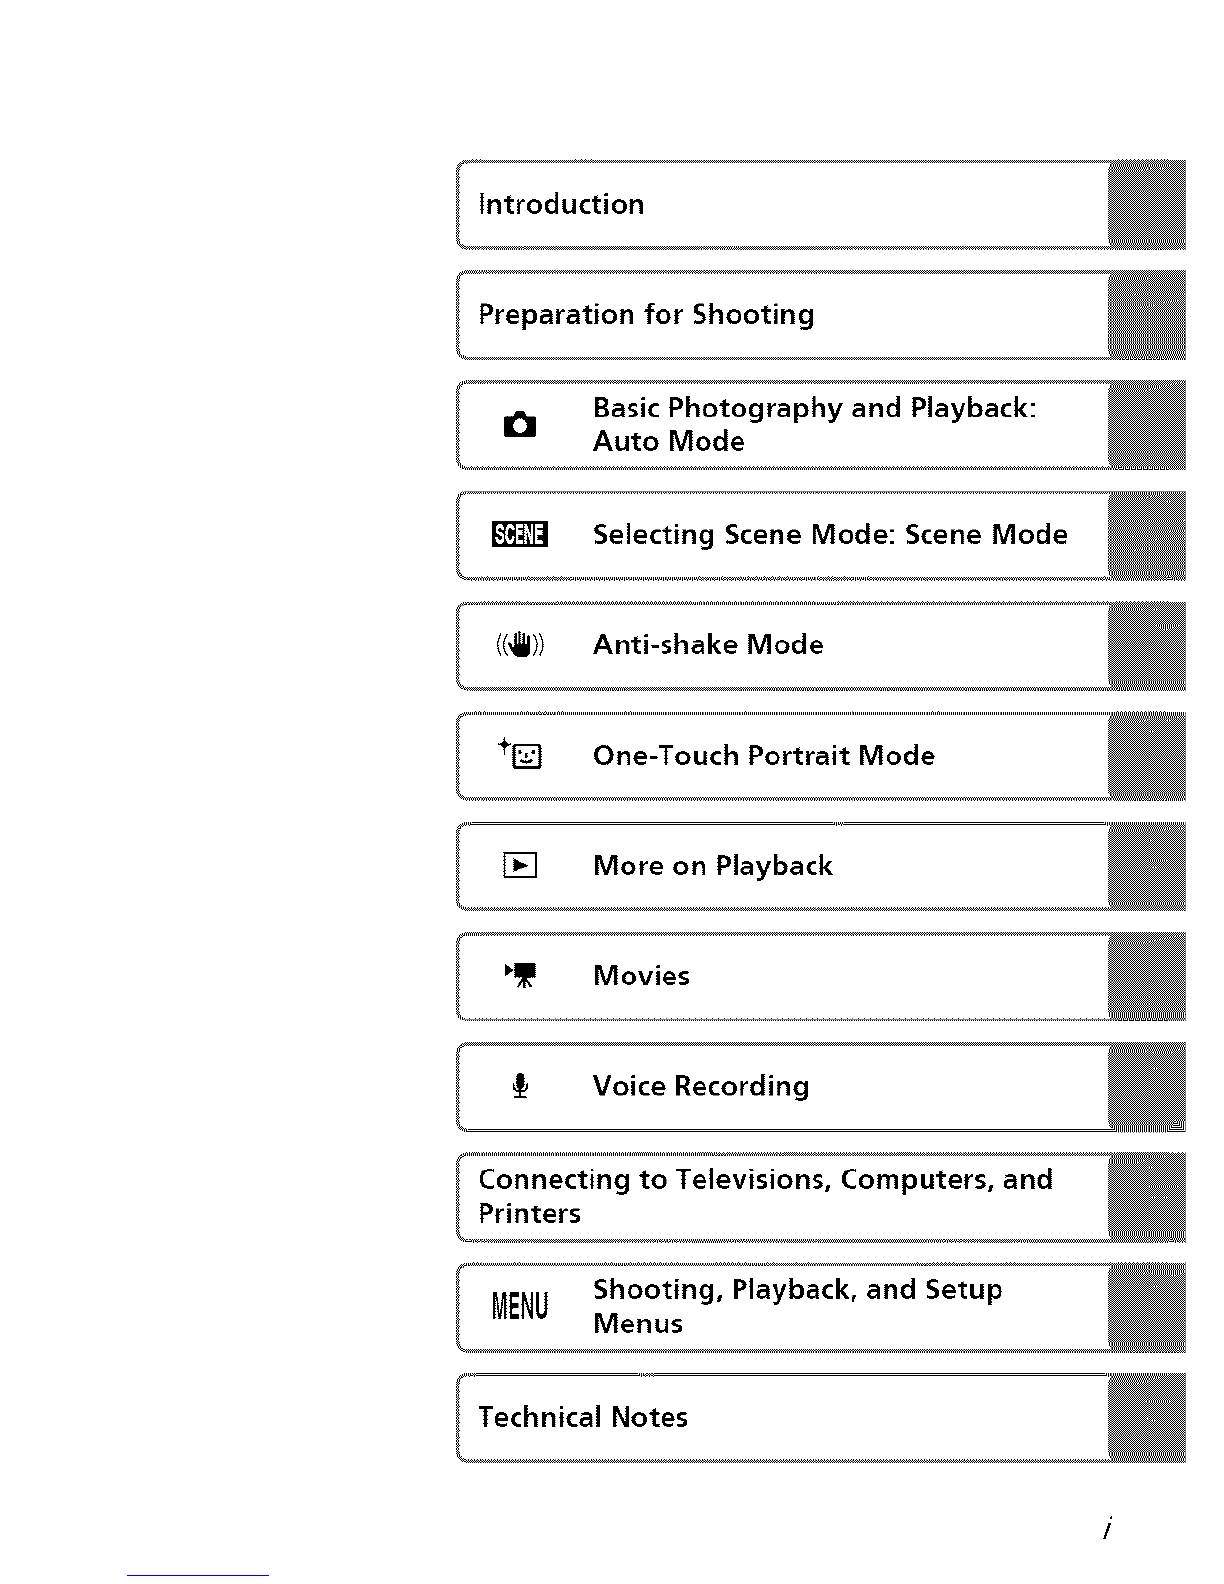This screenshot has height=1584, width=1224.
Task: Click the playback triangle icon
Action: tap(520, 865)
